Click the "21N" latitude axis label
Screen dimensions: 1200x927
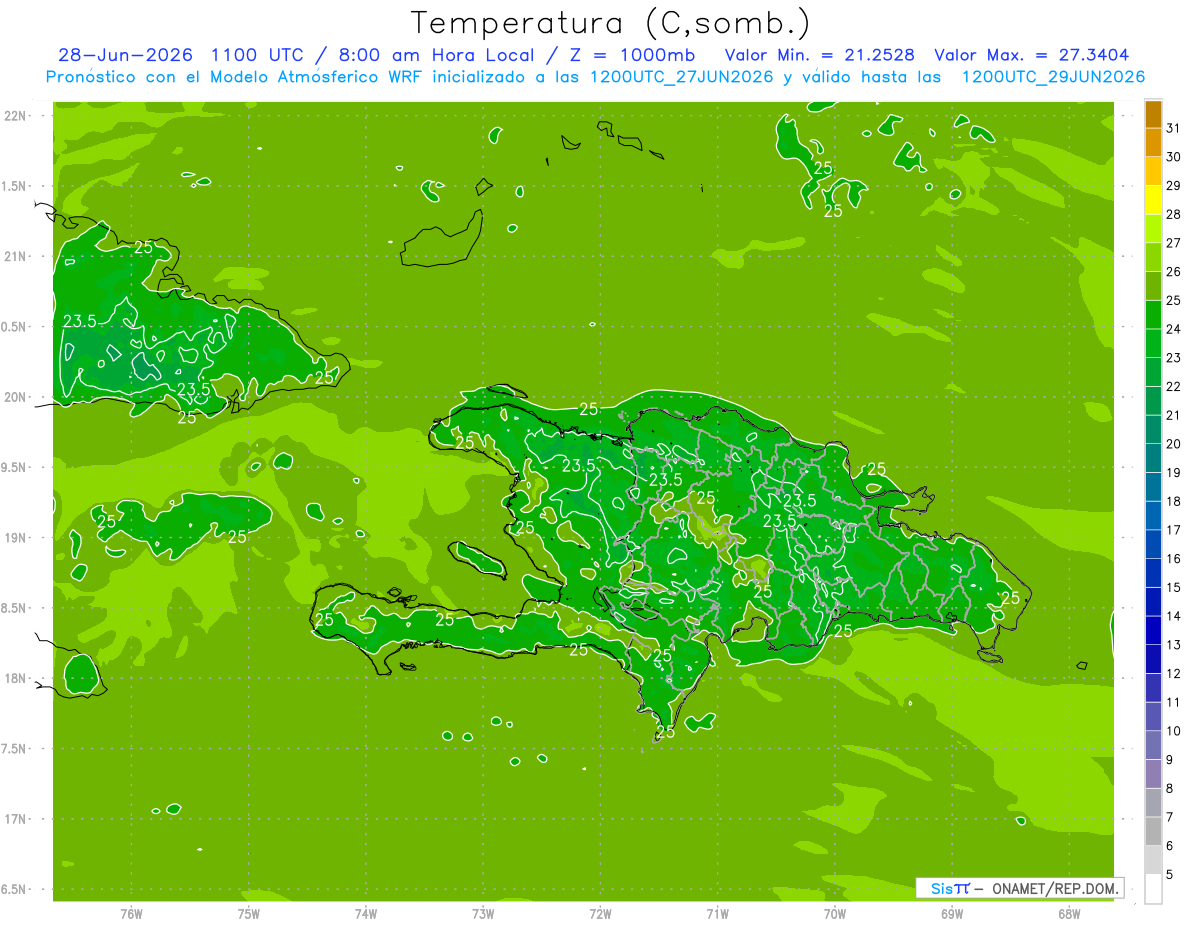(15, 256)
